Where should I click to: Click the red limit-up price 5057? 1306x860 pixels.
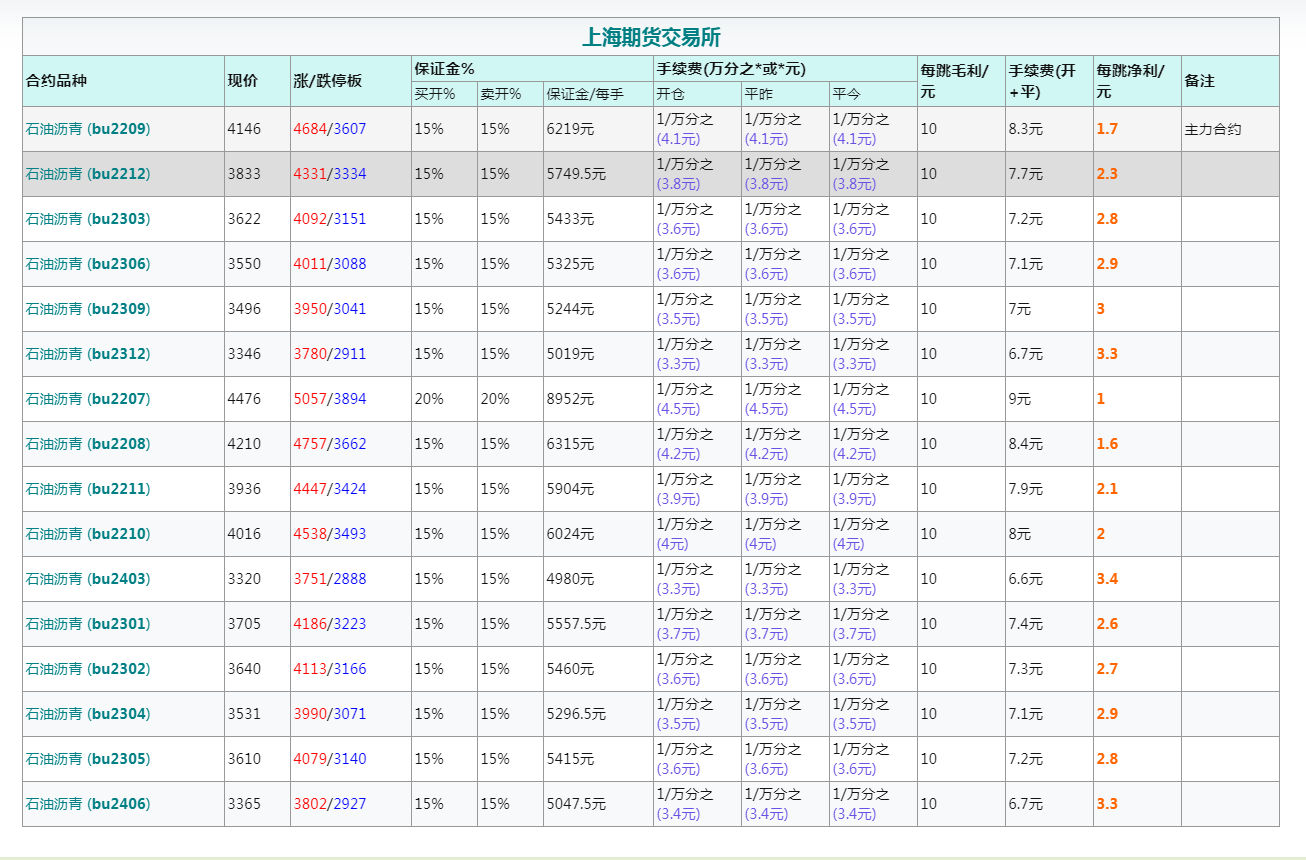click(x=310, y=399)
